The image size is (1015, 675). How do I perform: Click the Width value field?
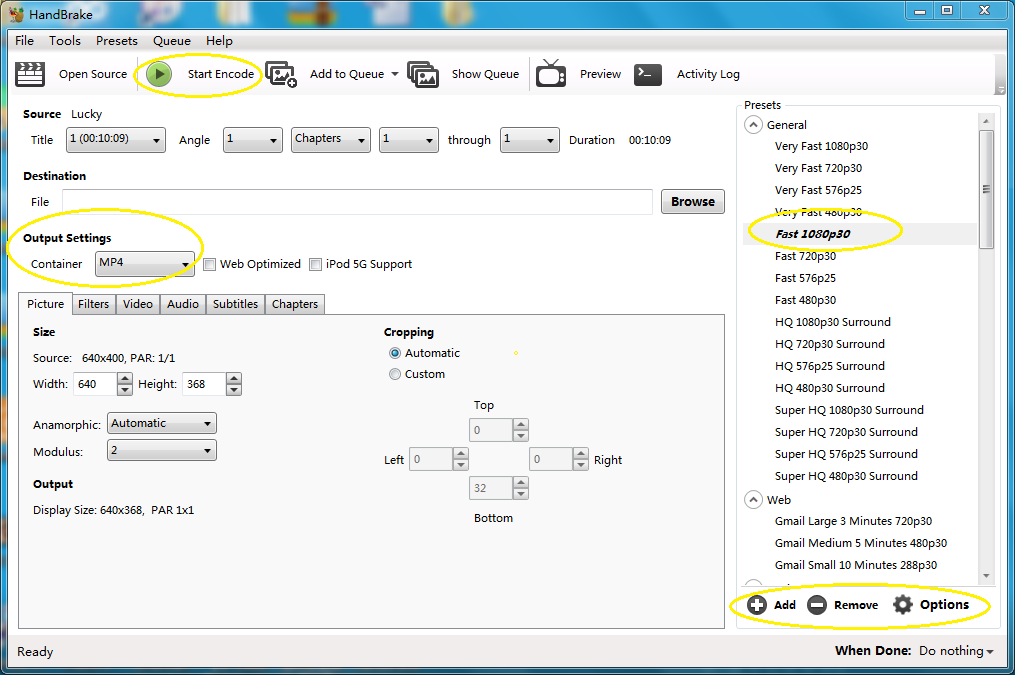coord(96,384)
